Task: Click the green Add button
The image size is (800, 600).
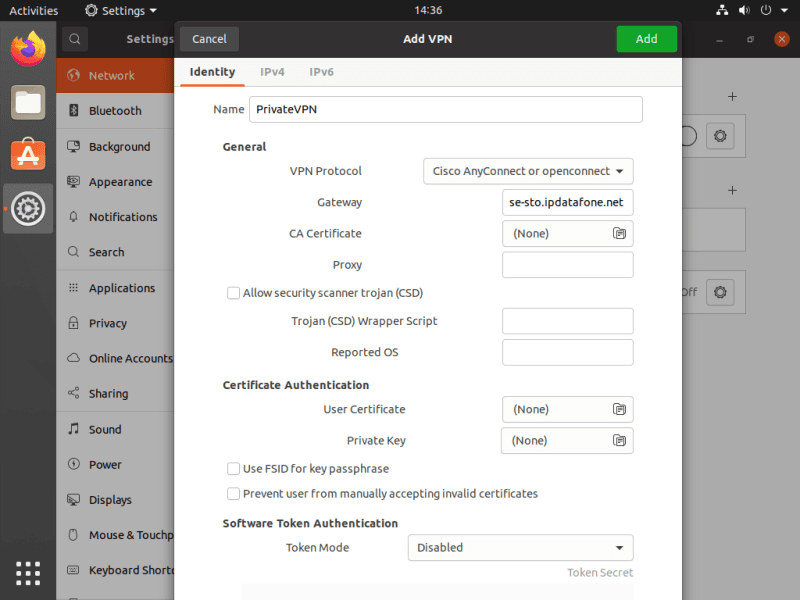Action: pyautogui.click(x=646, y=39)
